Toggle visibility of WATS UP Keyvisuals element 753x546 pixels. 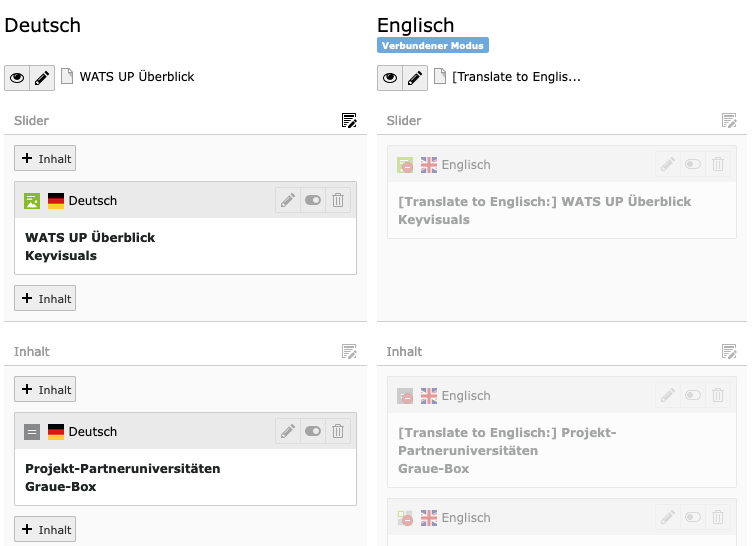click(313, 200)
